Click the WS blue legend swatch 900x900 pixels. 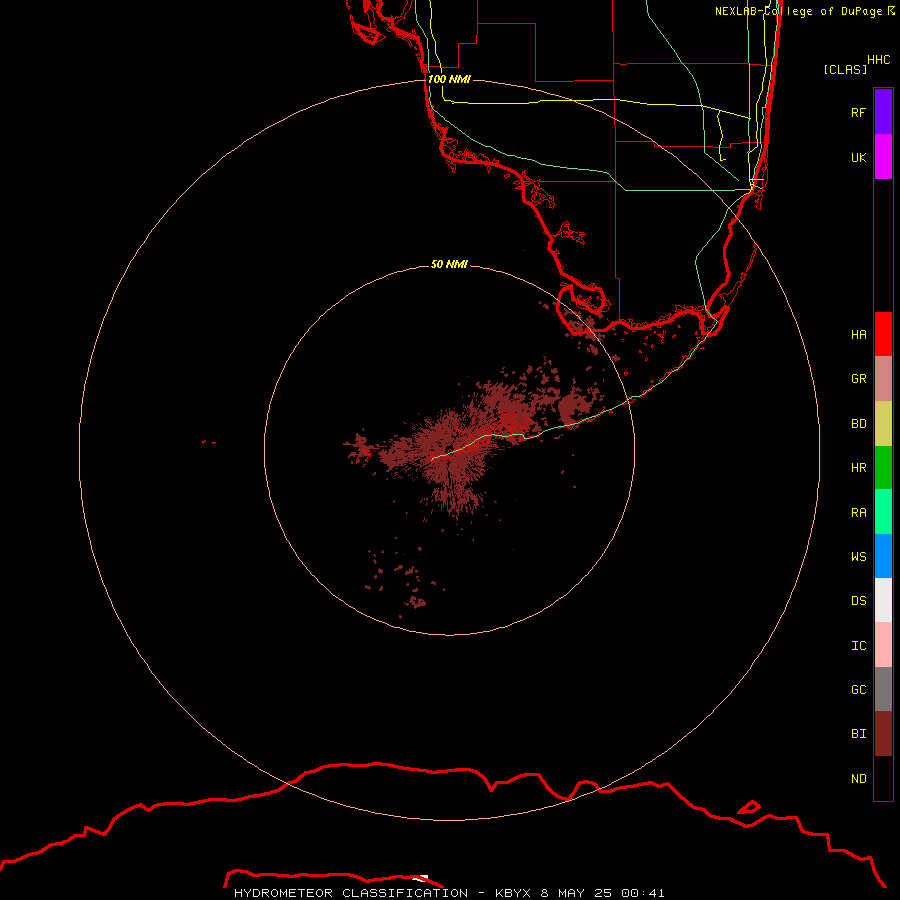883,556
